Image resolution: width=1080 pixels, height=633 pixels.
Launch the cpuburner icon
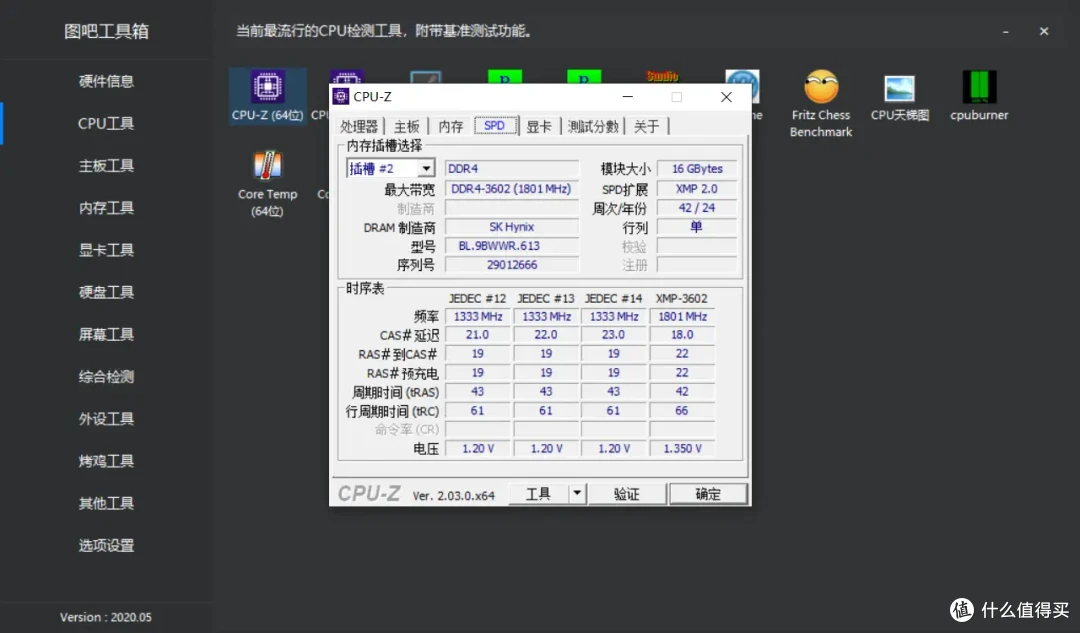(979, 96)
